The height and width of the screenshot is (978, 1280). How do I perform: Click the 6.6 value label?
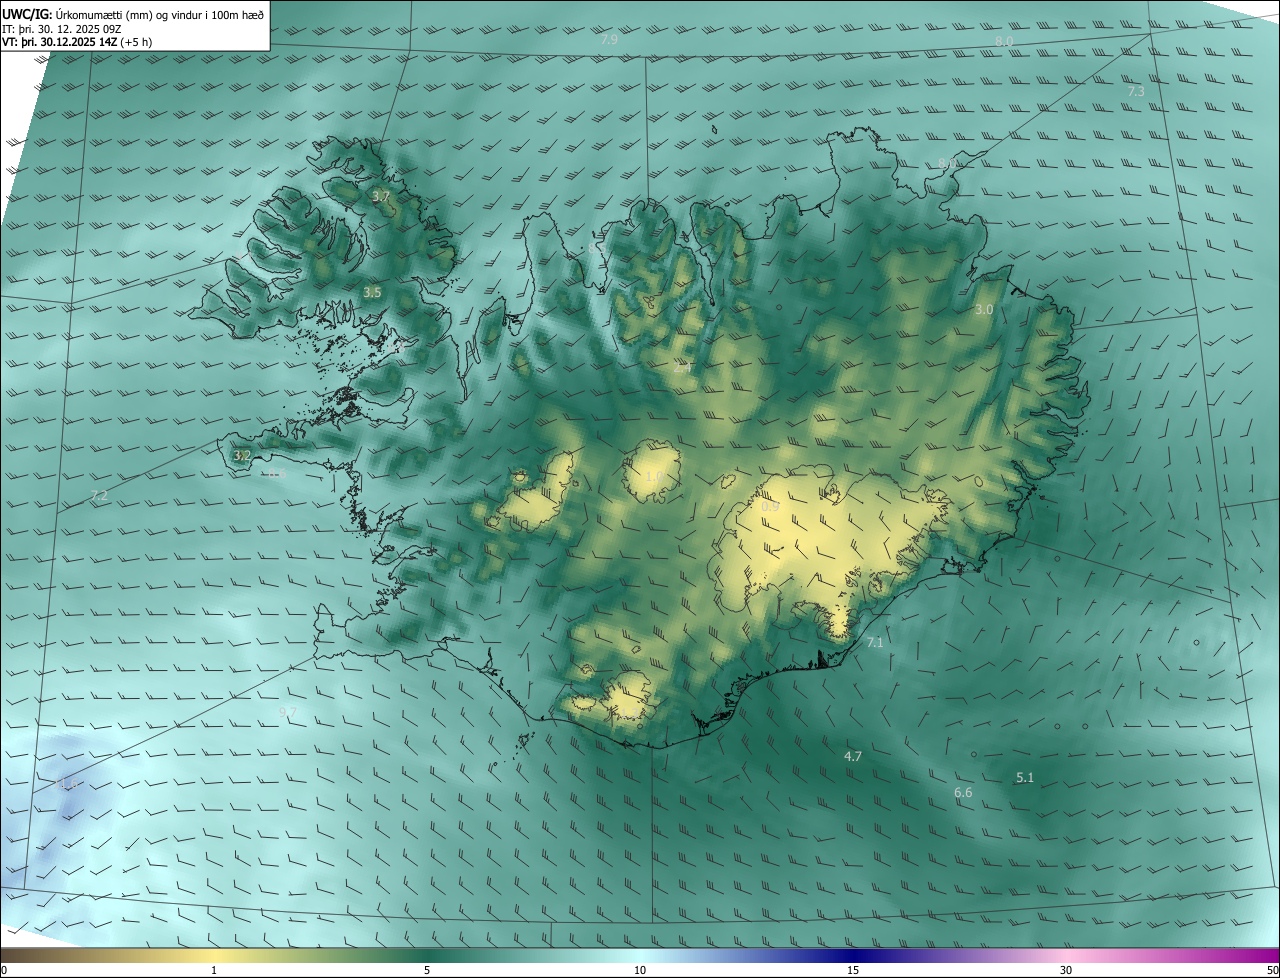[963, 793]
